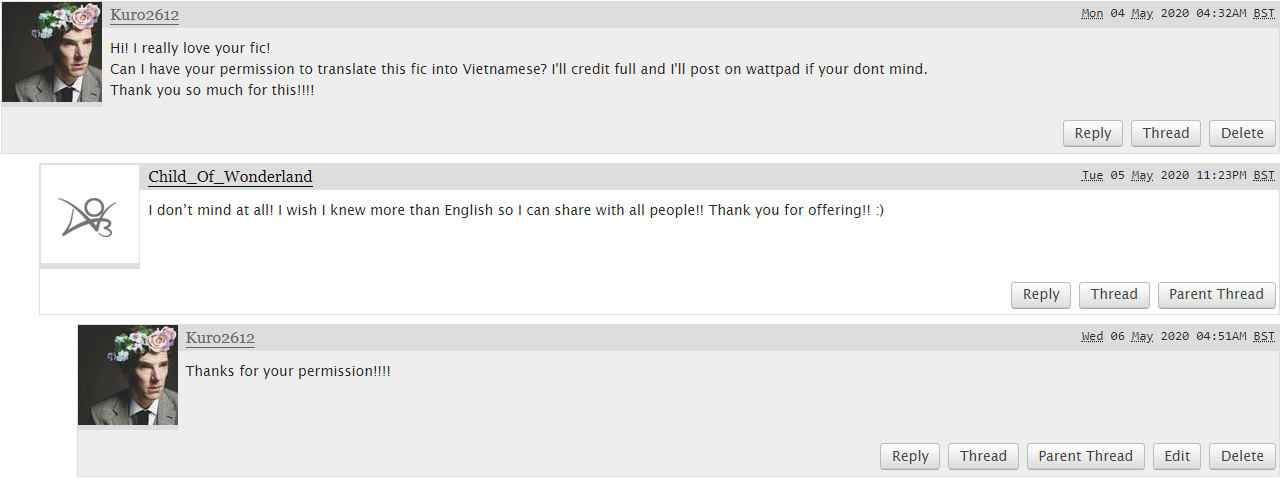
Task: Click the Wed 06 May 2020 timestamp
Action: [x=1178, y=336]
